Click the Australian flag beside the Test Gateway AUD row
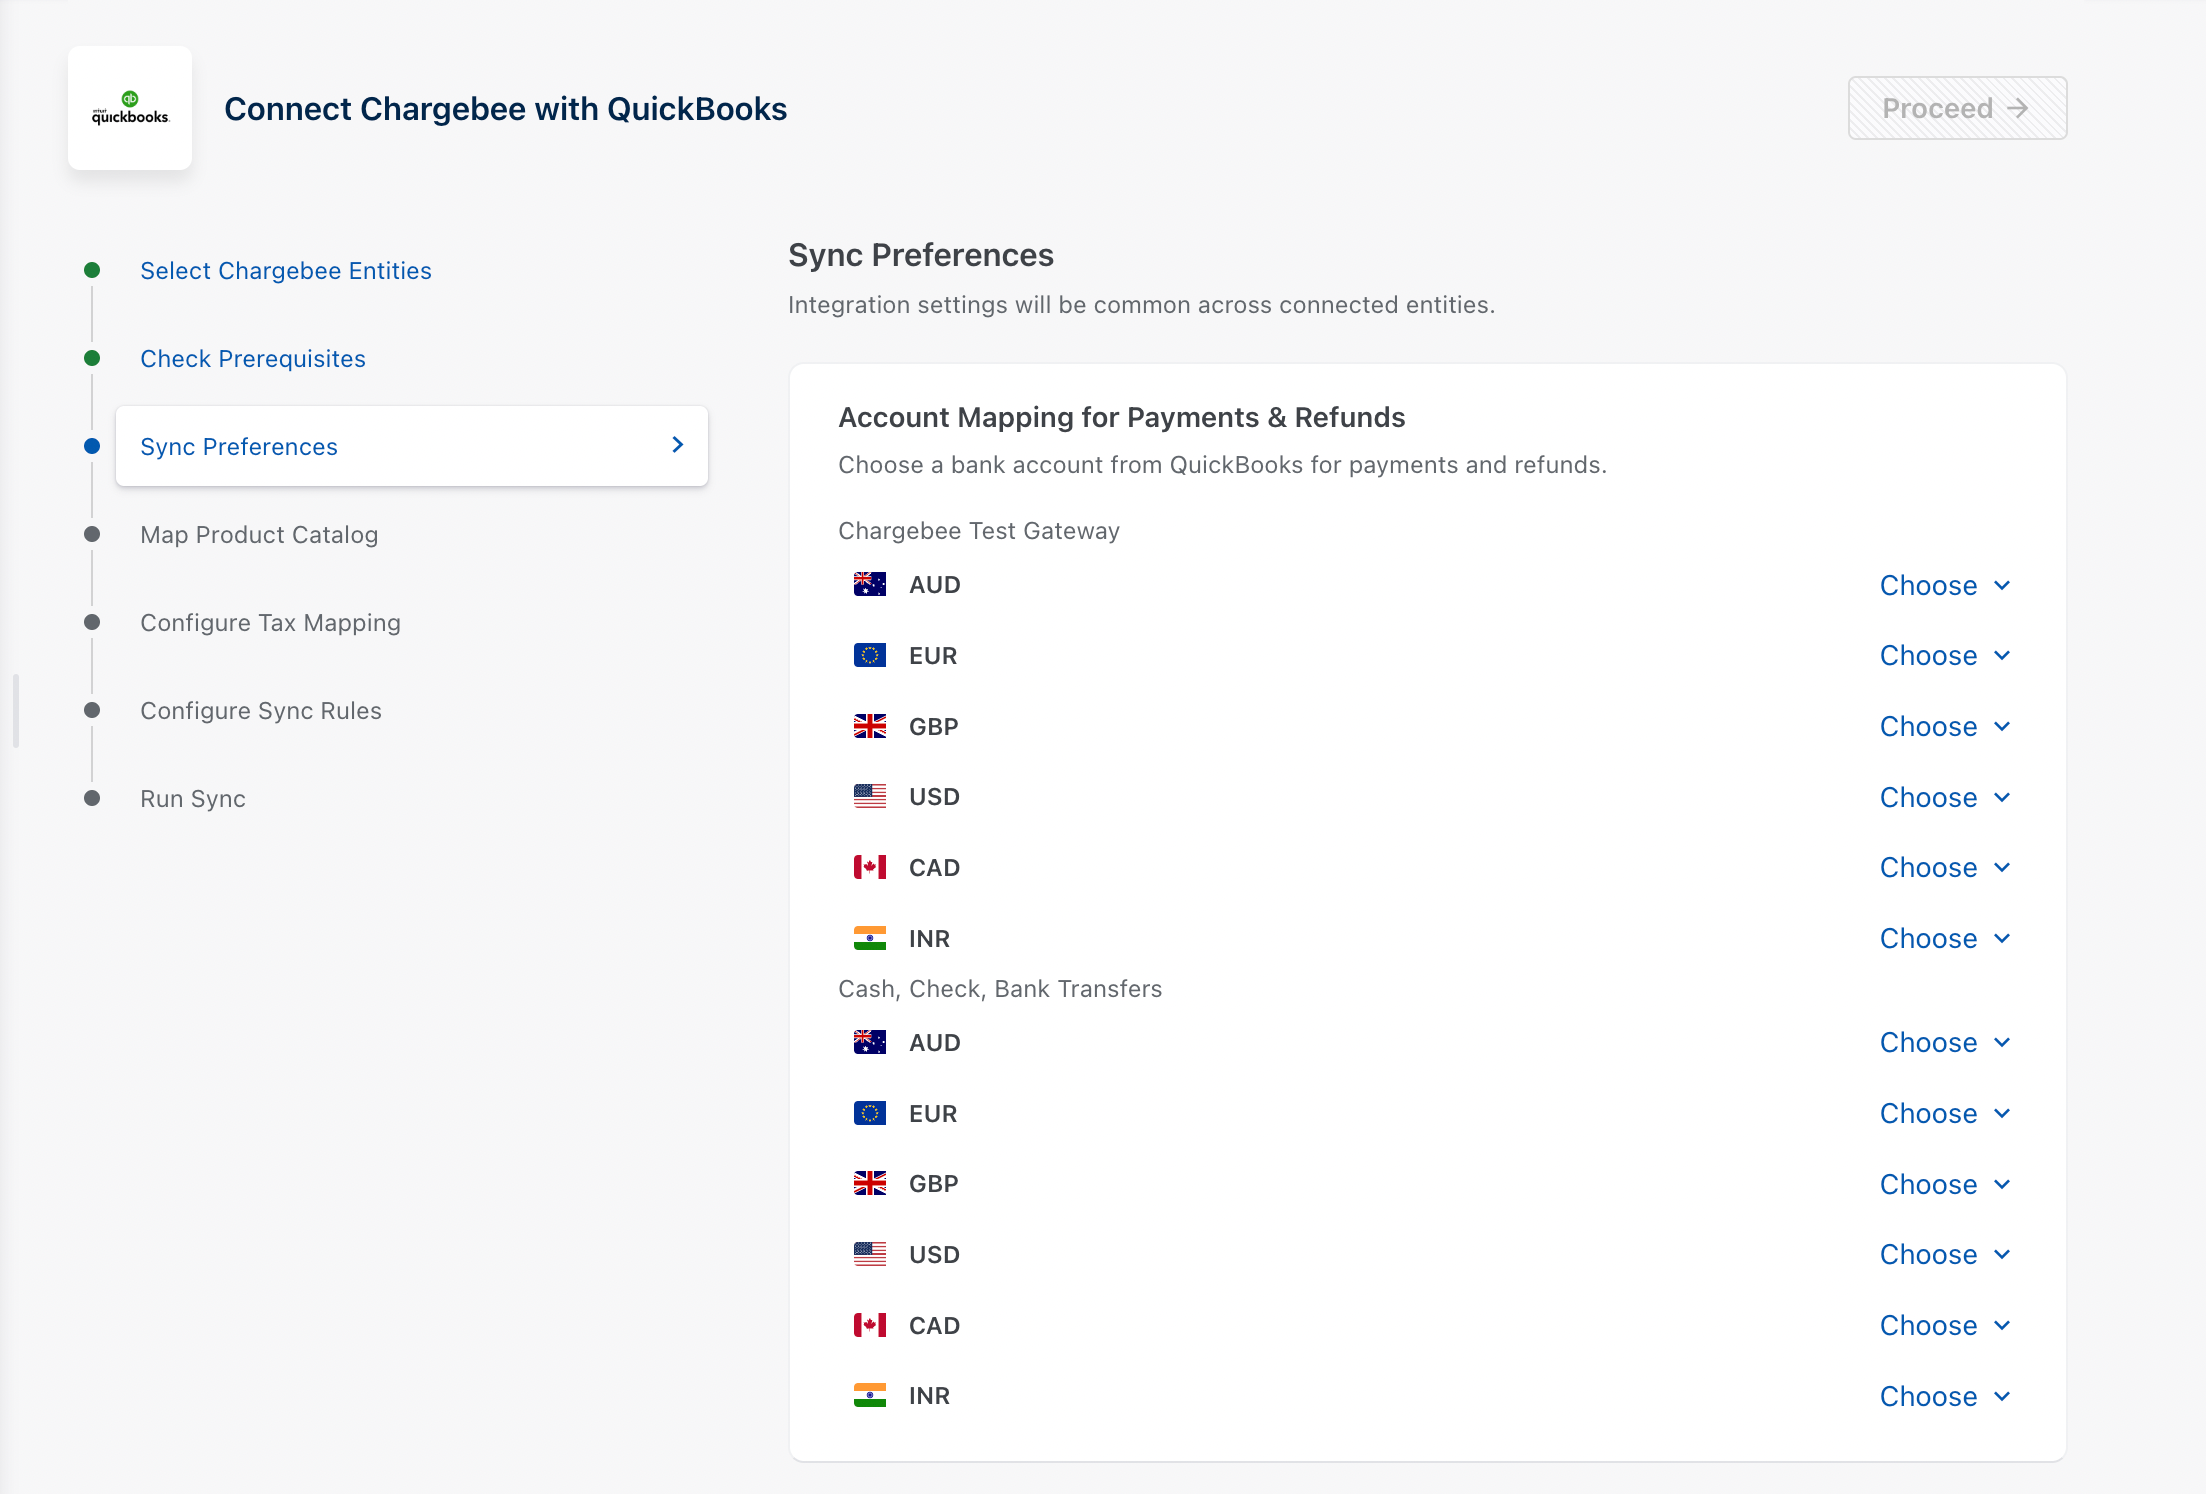2206x1494 pixels. pyautogui.click(x=869, y=585)
